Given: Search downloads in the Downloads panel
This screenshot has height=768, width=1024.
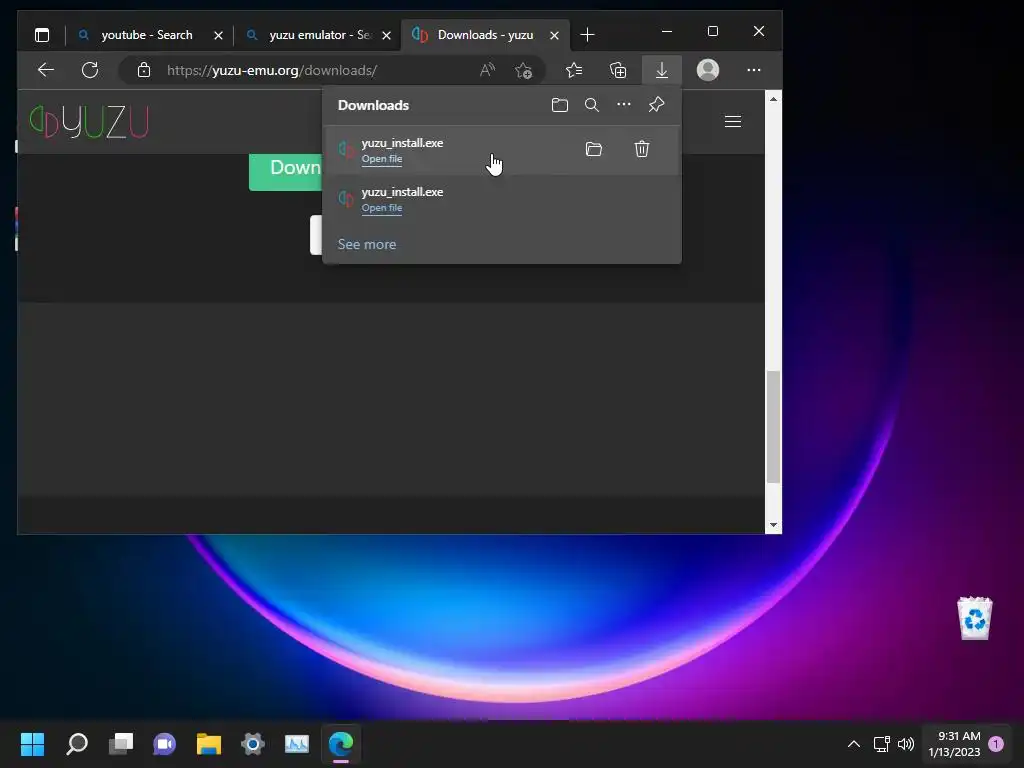Looking at the screenshot, I should (592, 105).
